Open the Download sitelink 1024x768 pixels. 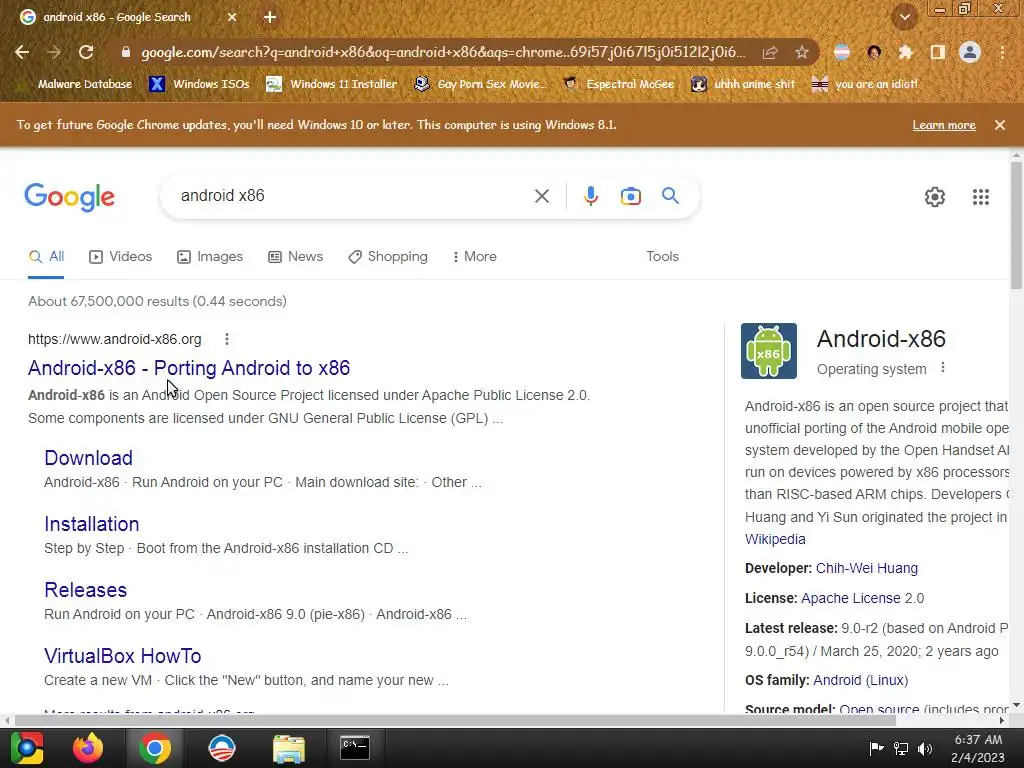point(88,458)
